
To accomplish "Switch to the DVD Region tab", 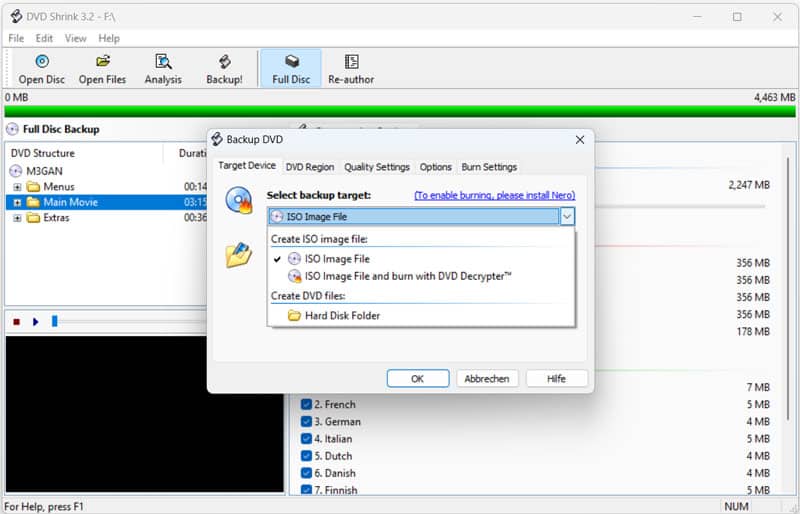I will 310,167.
